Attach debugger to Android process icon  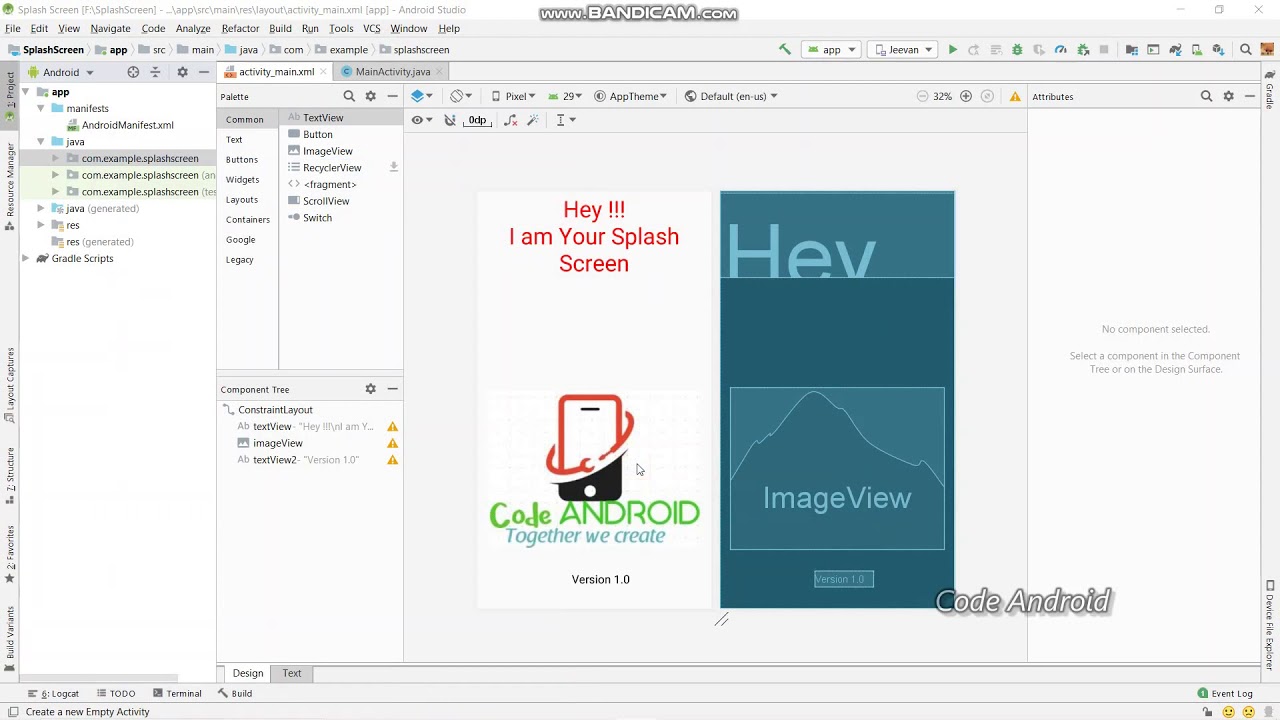pyautogui.click(x=1083, y=49)
